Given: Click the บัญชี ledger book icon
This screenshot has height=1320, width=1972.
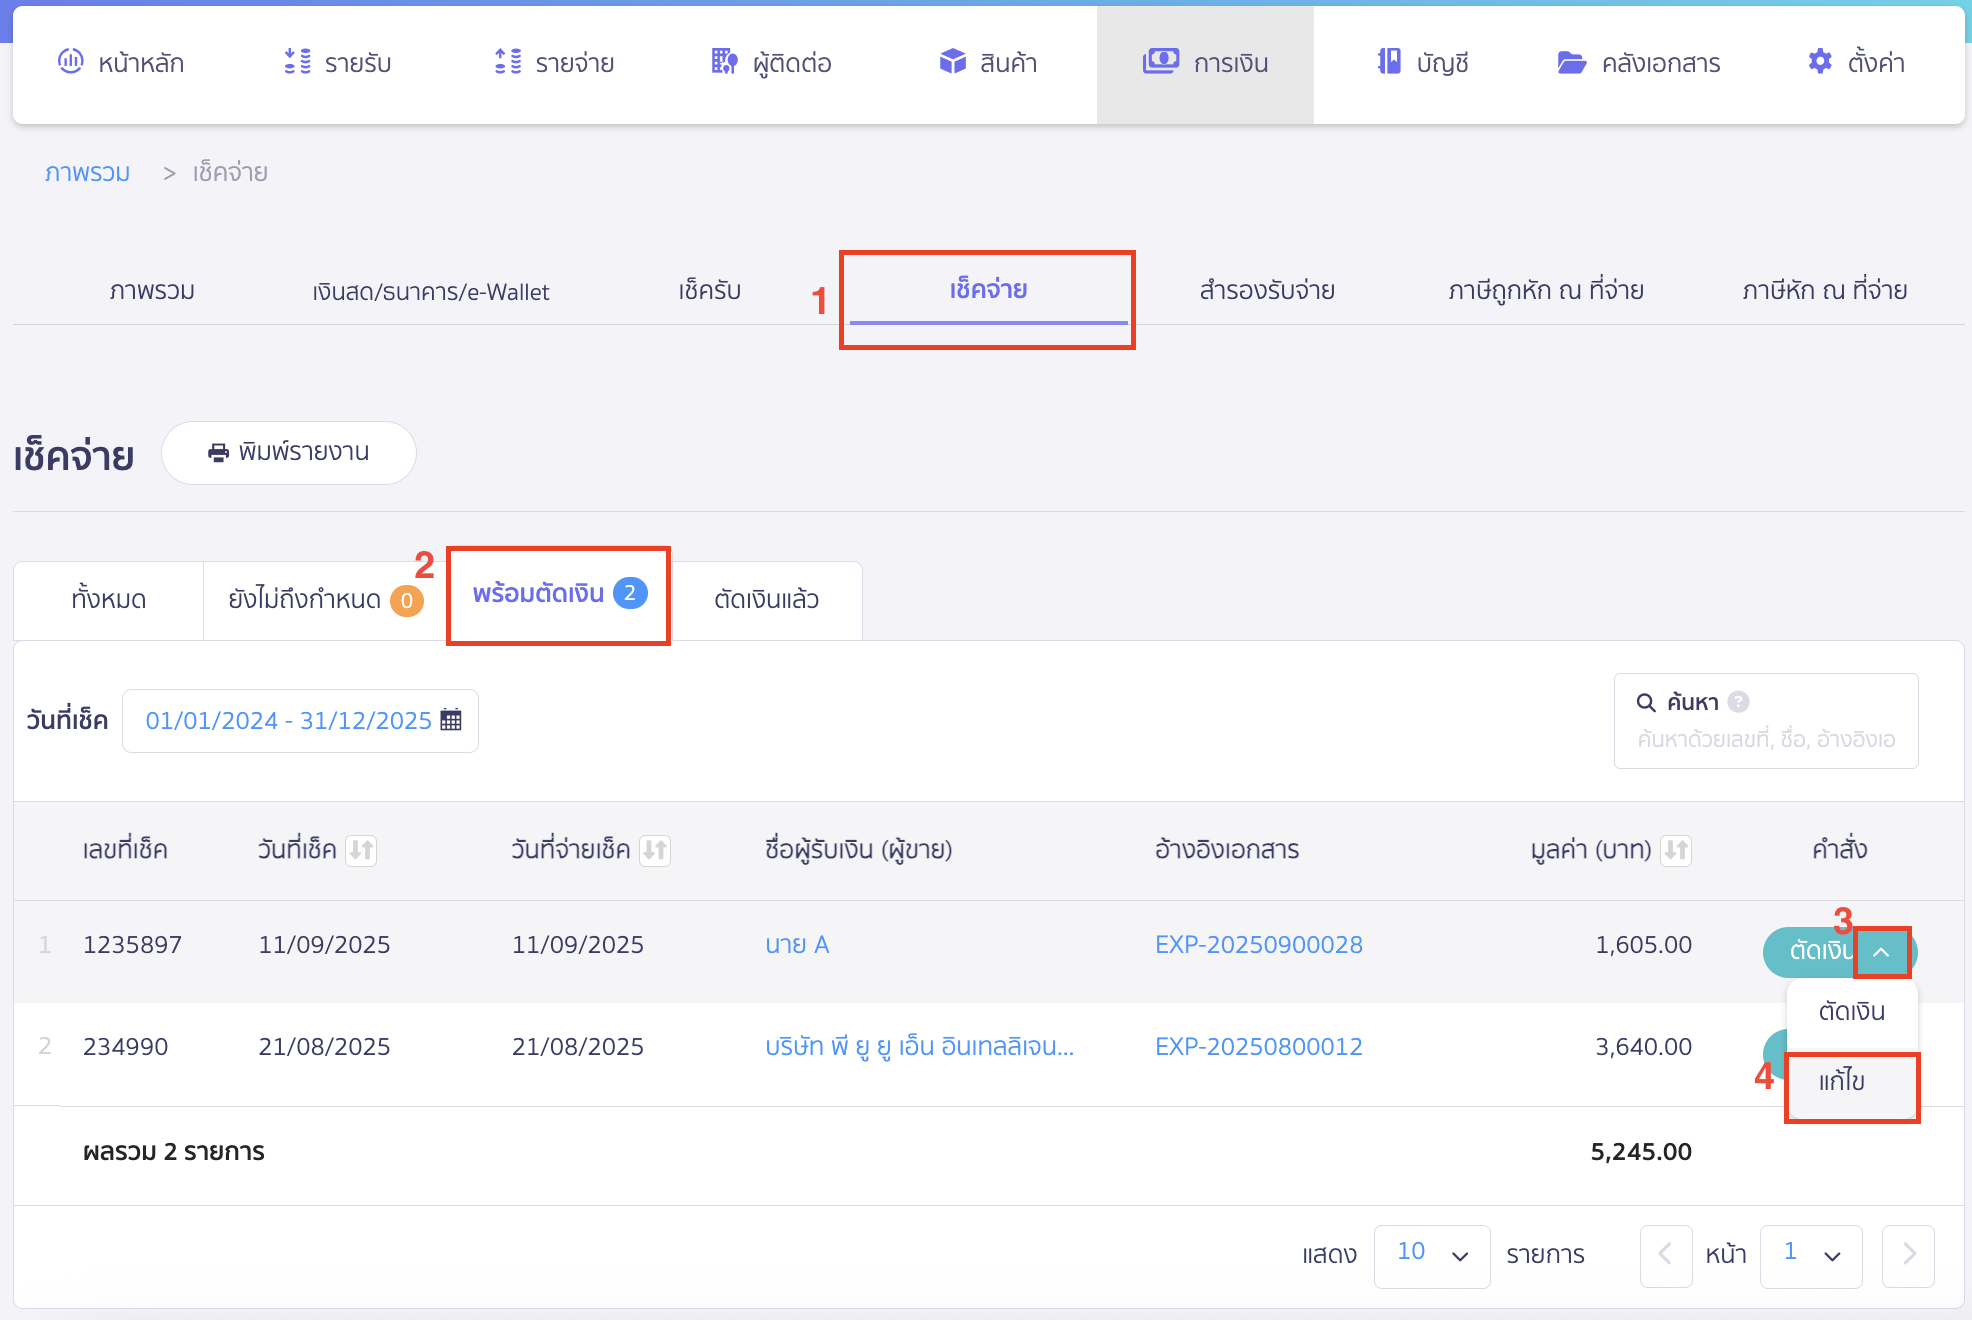Looking at the screenshot, I should click(x=1389, y=62).
